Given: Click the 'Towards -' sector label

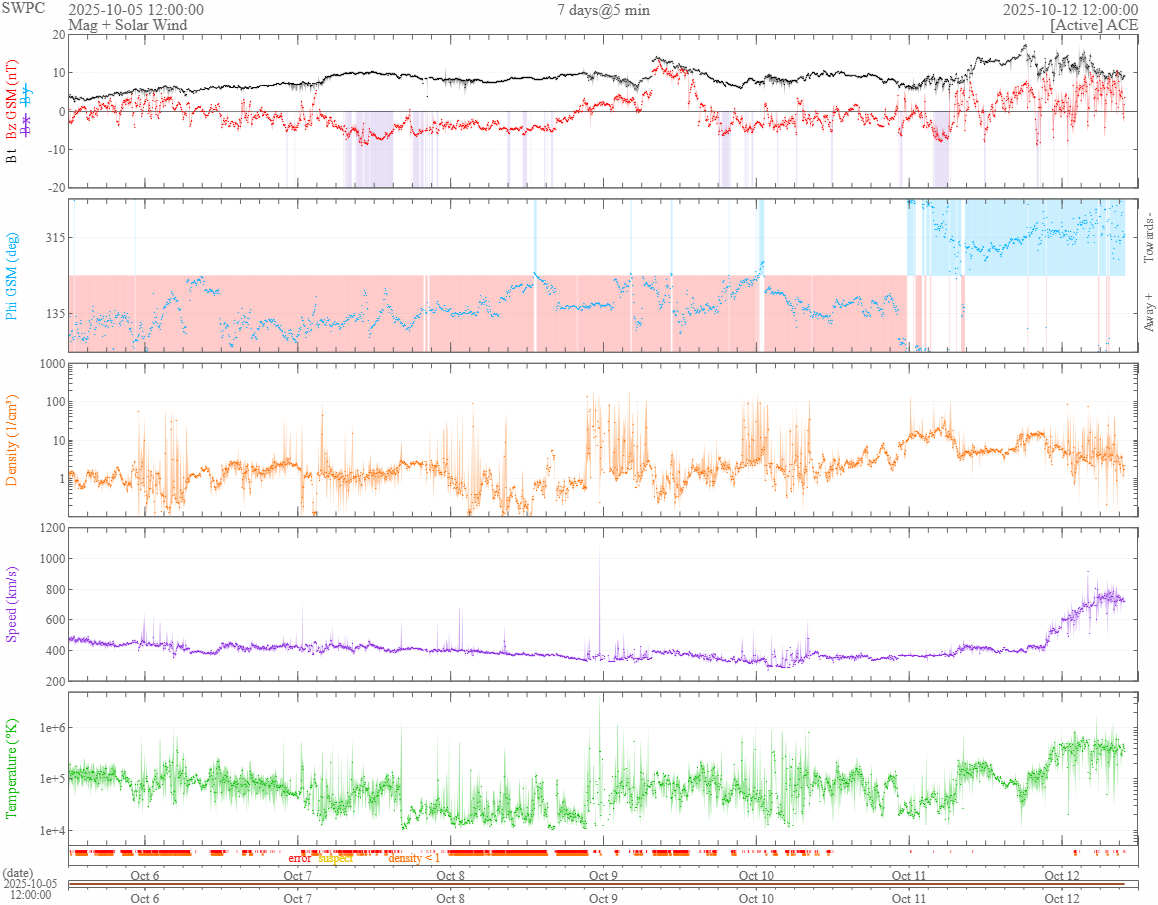Looking at the screenshot, I should click(1148, 238).
